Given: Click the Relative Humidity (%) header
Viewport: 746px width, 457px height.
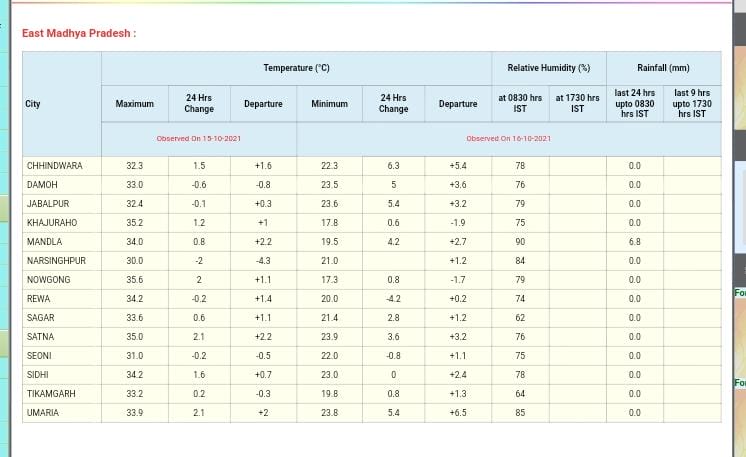Looking at the screenshot, I should click(548, 68).
